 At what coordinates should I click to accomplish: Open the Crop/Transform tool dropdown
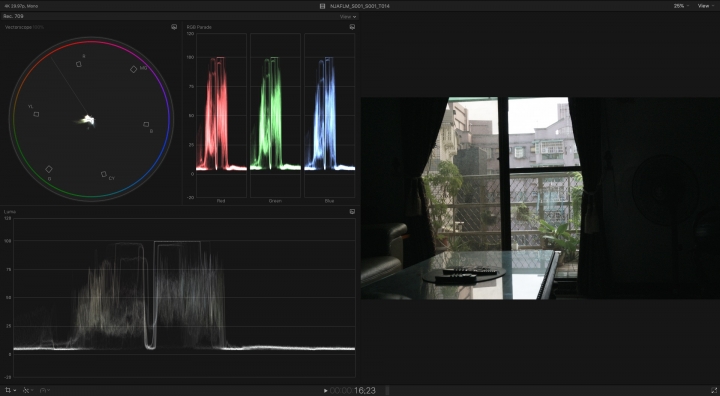coord(11,390)
